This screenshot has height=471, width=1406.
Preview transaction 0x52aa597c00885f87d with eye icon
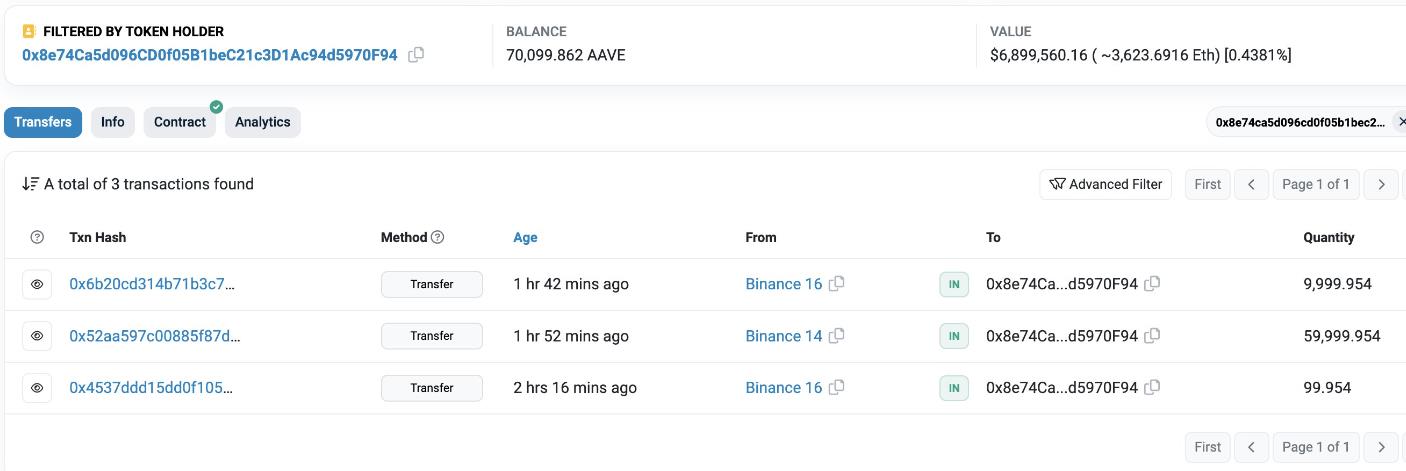point(37,336)
